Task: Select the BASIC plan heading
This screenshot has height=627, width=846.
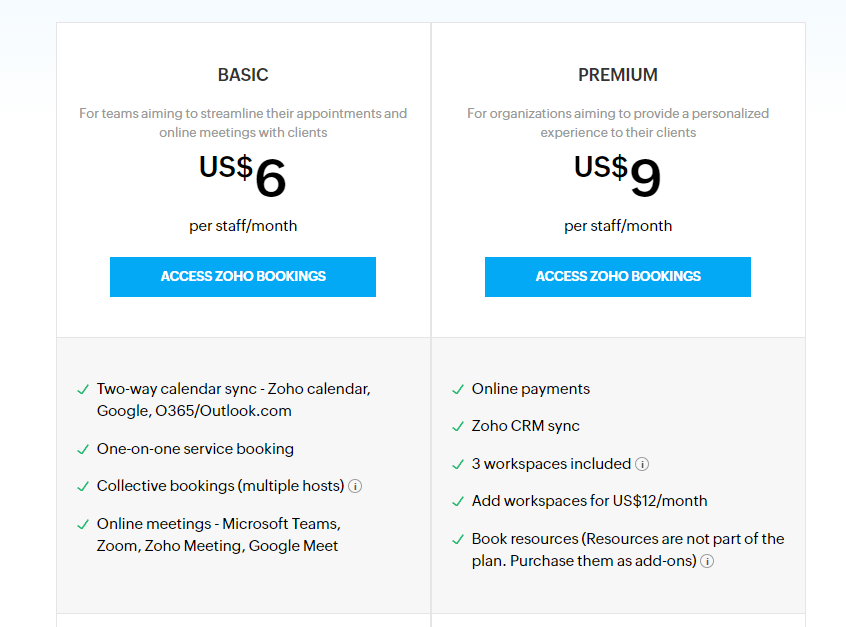Action: coord(243,75)
